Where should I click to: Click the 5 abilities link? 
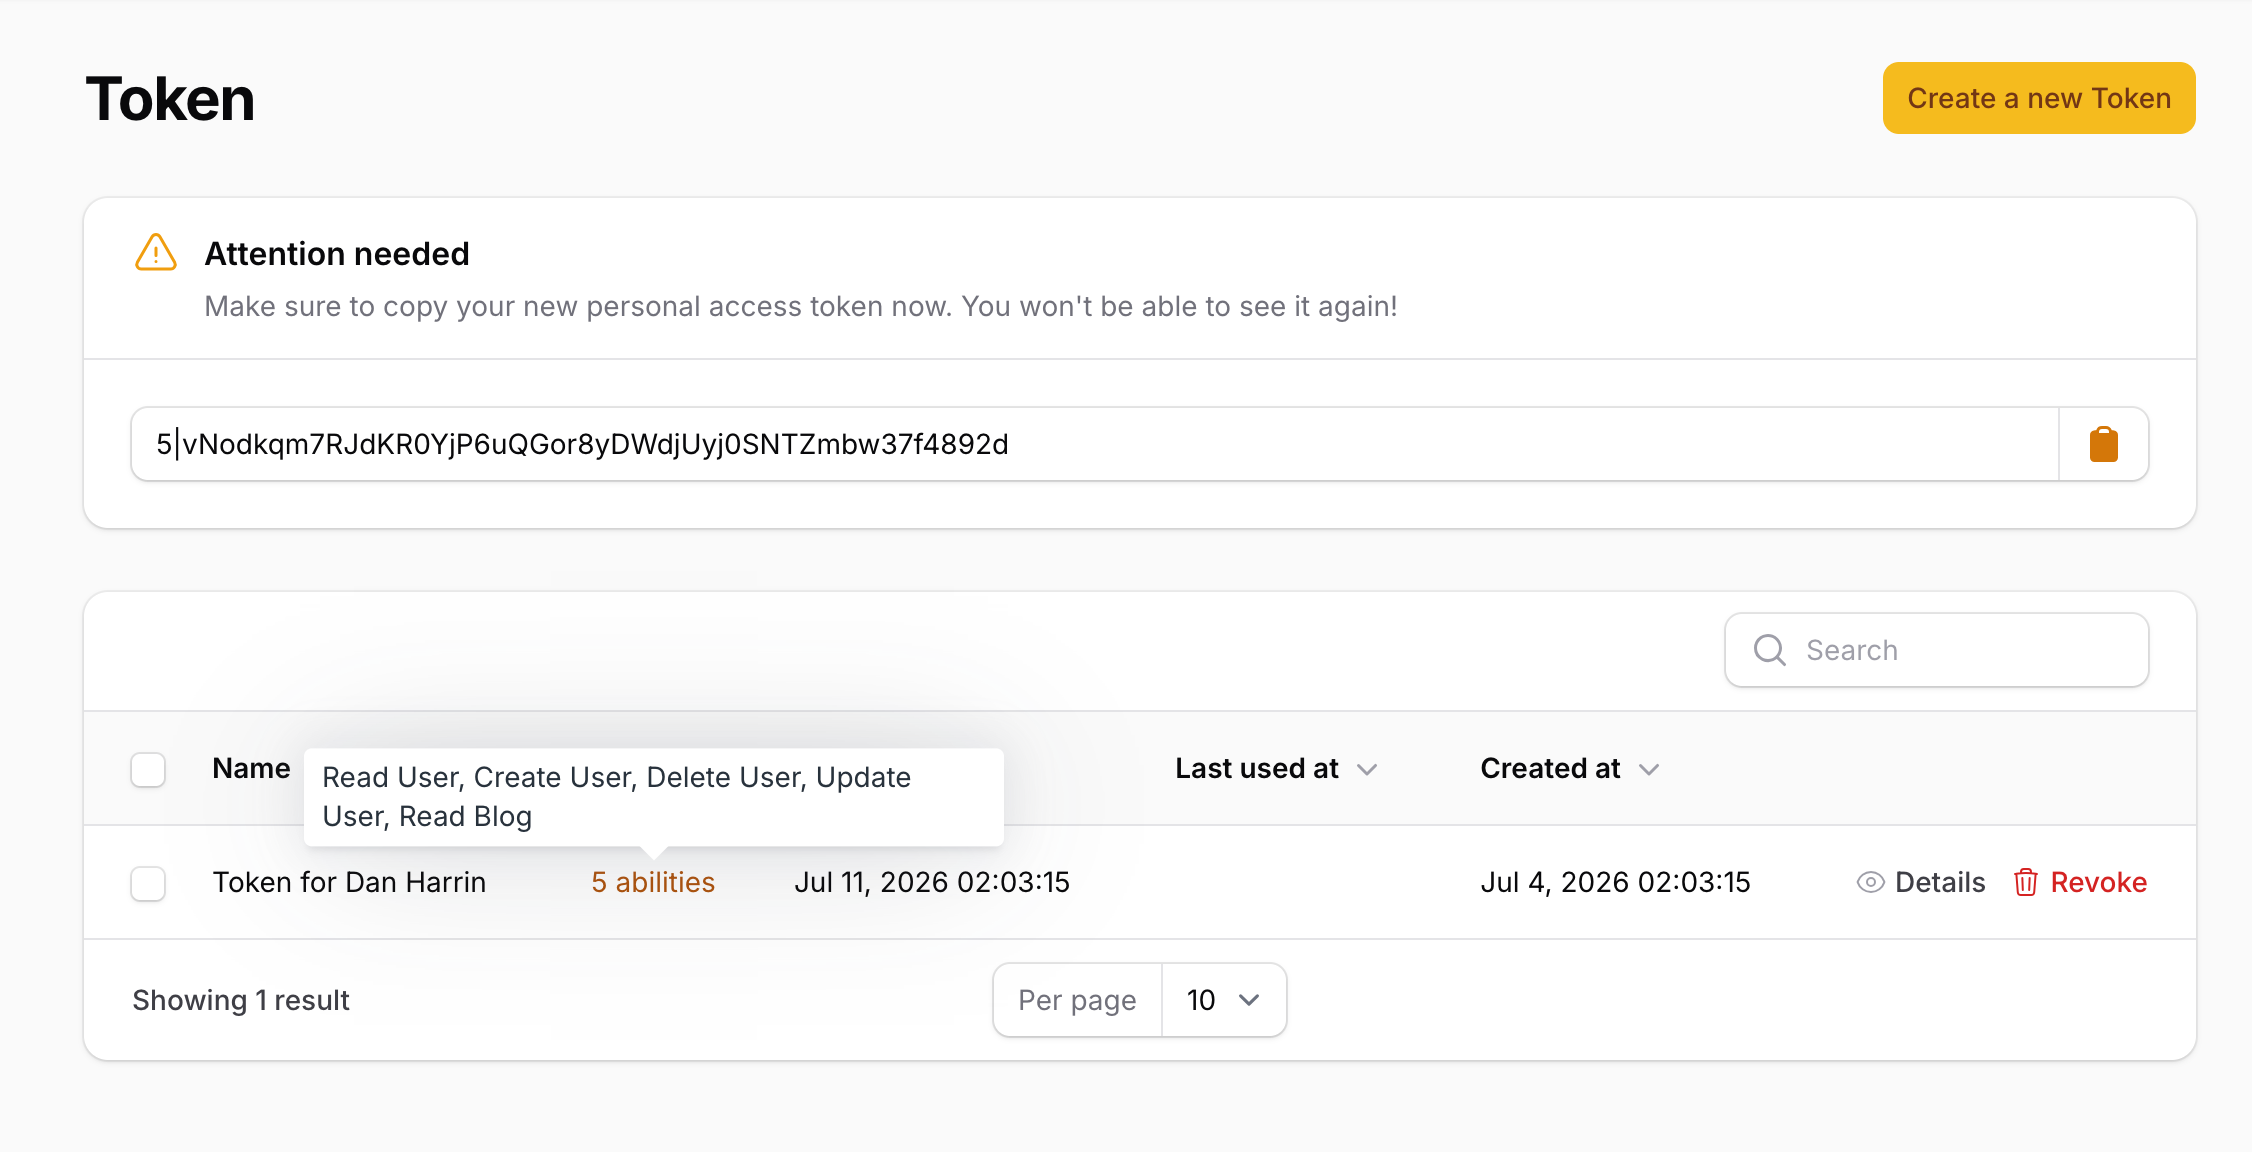pos(653,882)
